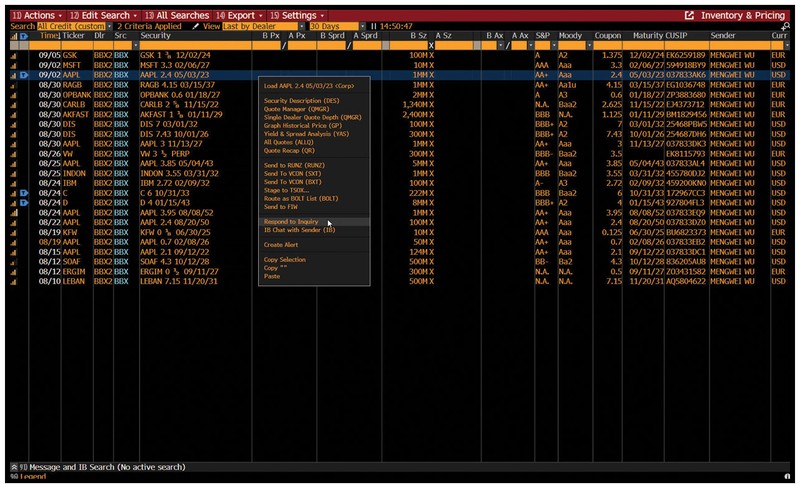The width and height of the screenshot is (800, 488).
Task: Click CUSIP value 'EK6259189'
Action: tap(686, 55)
